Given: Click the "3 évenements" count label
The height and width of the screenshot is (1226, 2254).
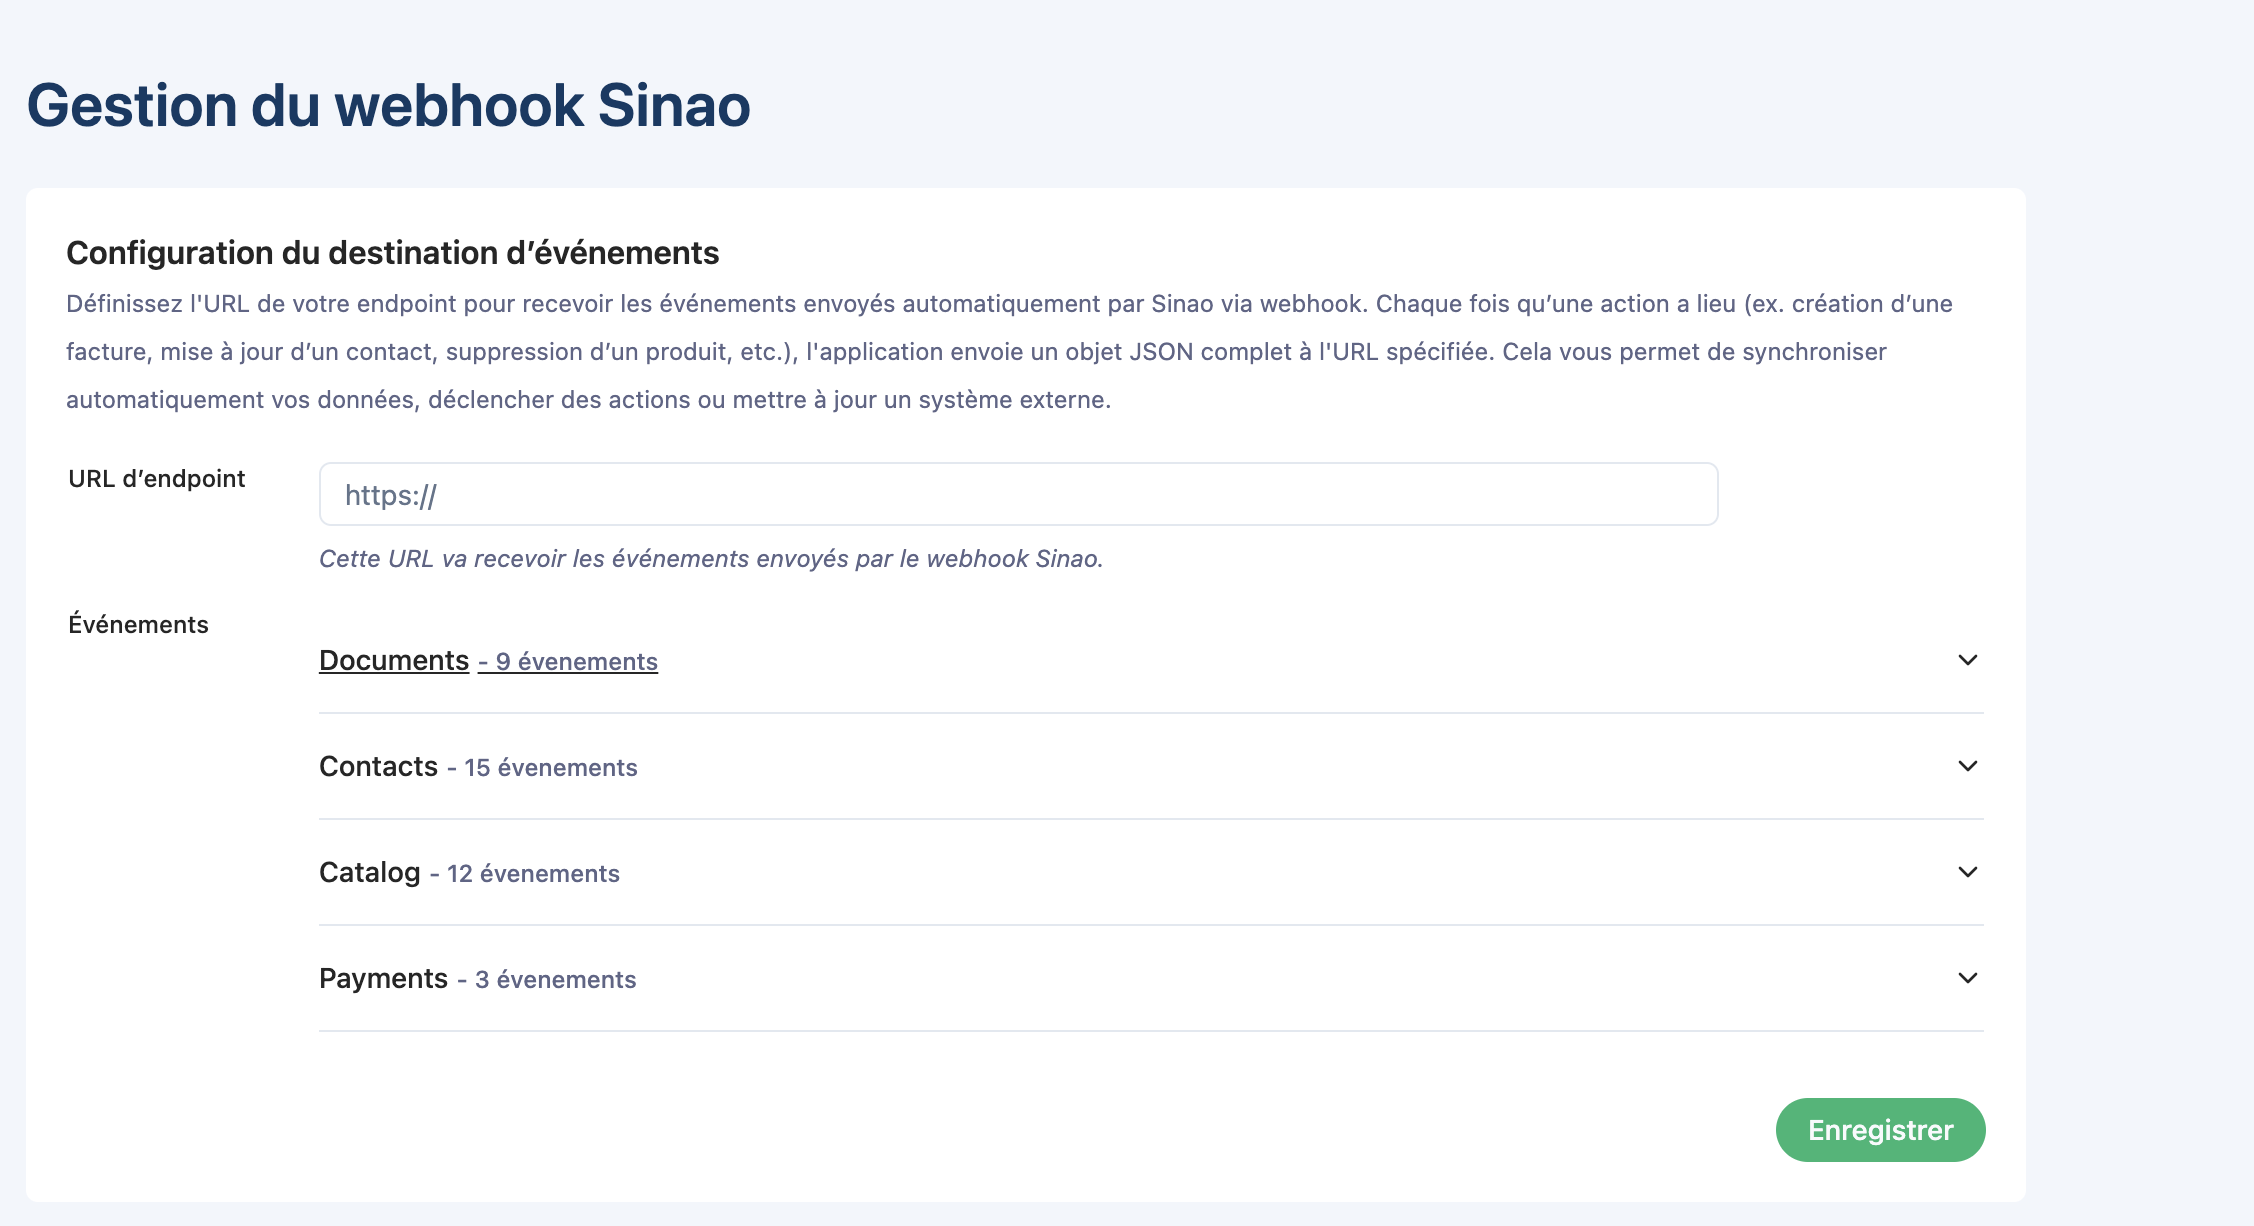Looking at the screenshot, I should tap(555, 980).
